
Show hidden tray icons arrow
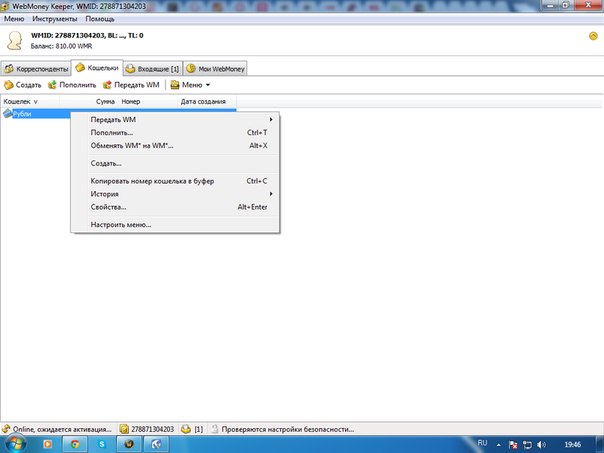point(498,445)
